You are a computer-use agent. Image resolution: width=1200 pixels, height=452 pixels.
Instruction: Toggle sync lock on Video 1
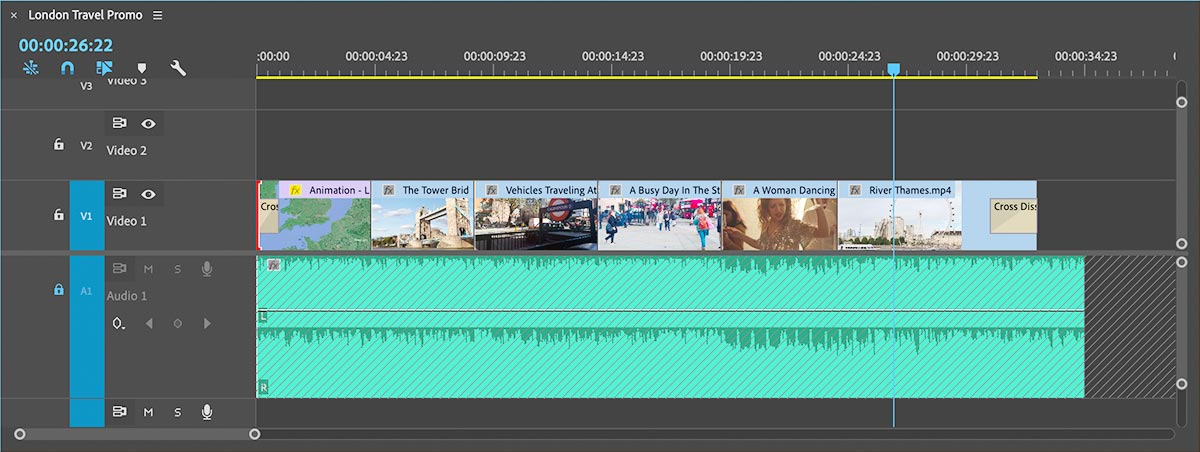pyautogui.click(x=119, y=194)
